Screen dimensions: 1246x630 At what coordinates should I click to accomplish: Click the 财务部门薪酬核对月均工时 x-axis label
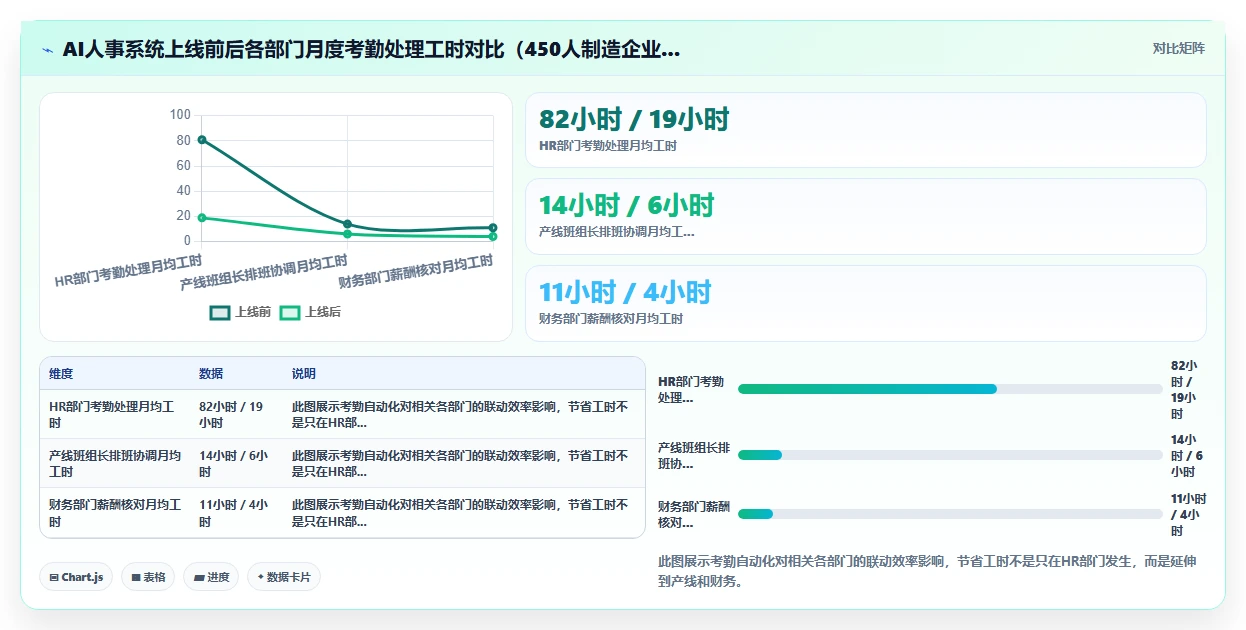(416, 271)
